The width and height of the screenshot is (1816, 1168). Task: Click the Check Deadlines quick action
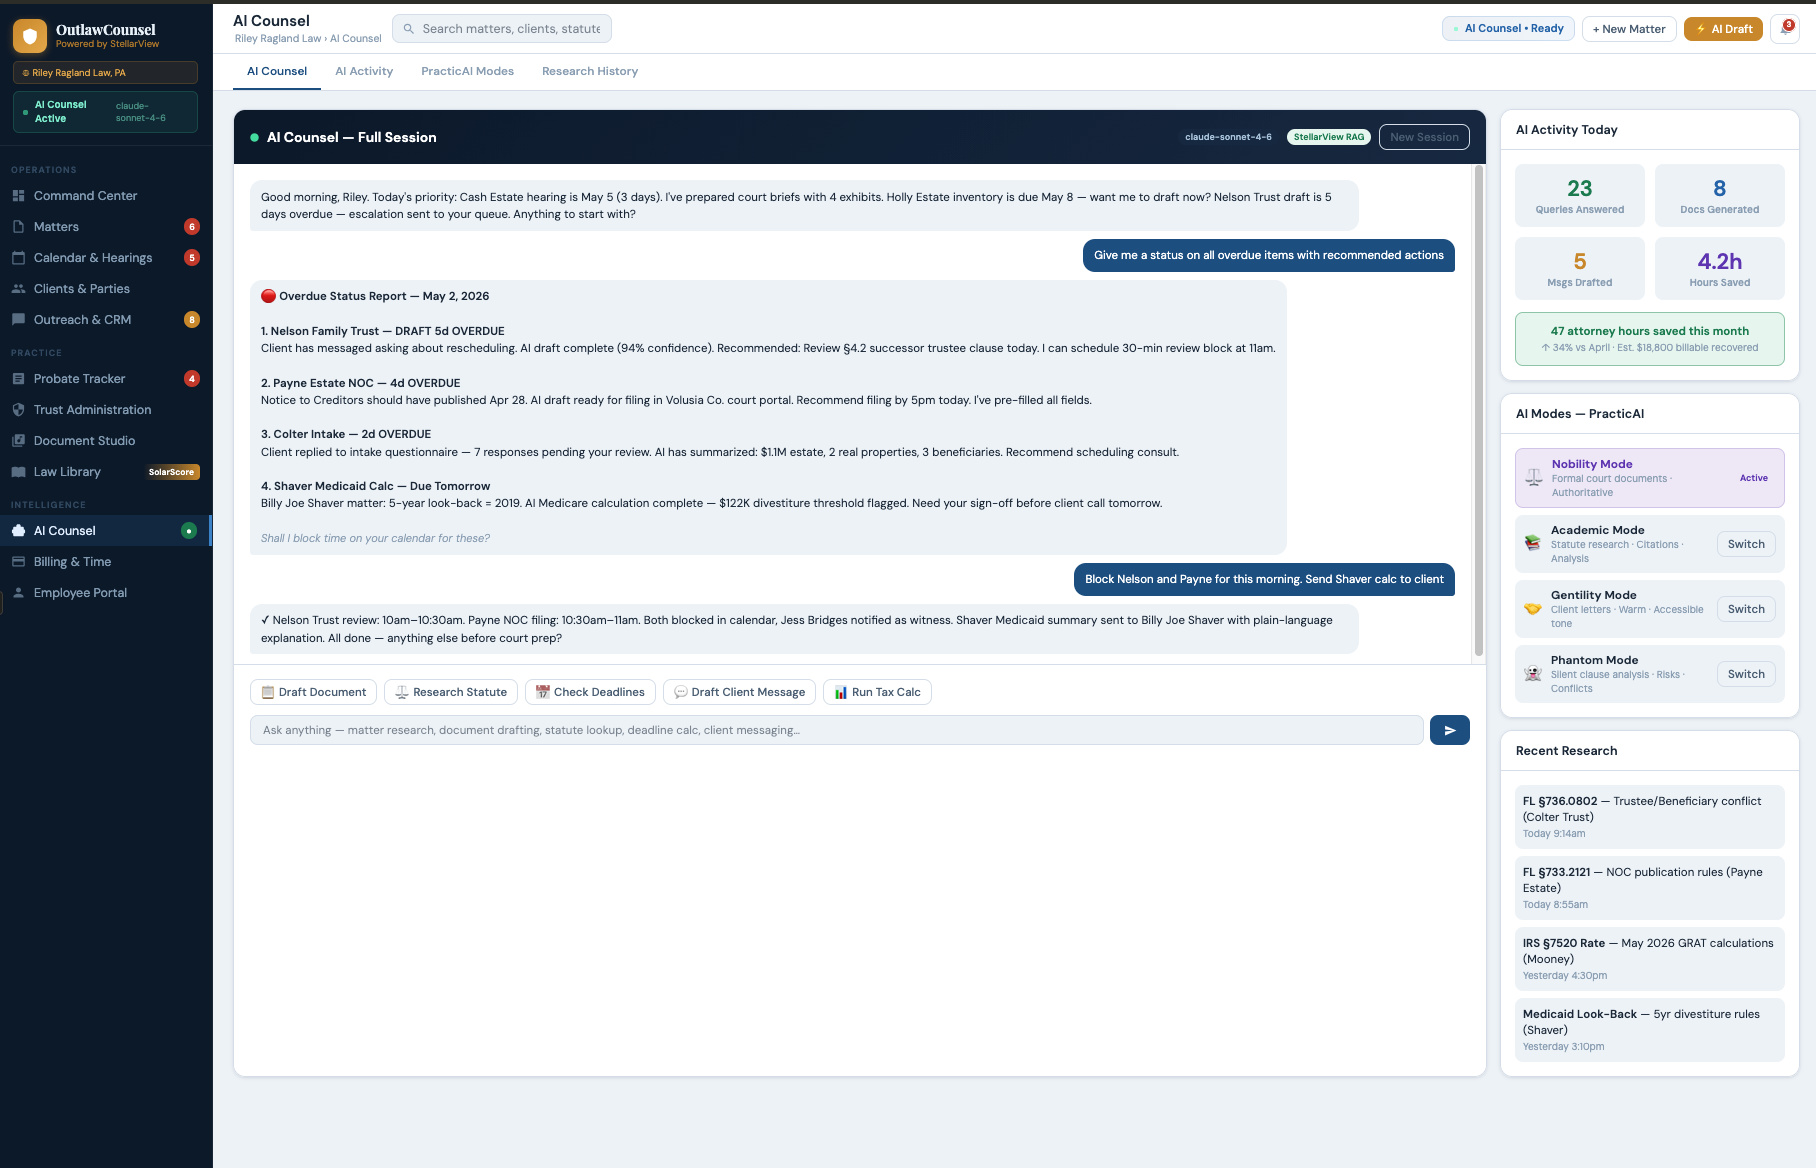click(590, 692)
